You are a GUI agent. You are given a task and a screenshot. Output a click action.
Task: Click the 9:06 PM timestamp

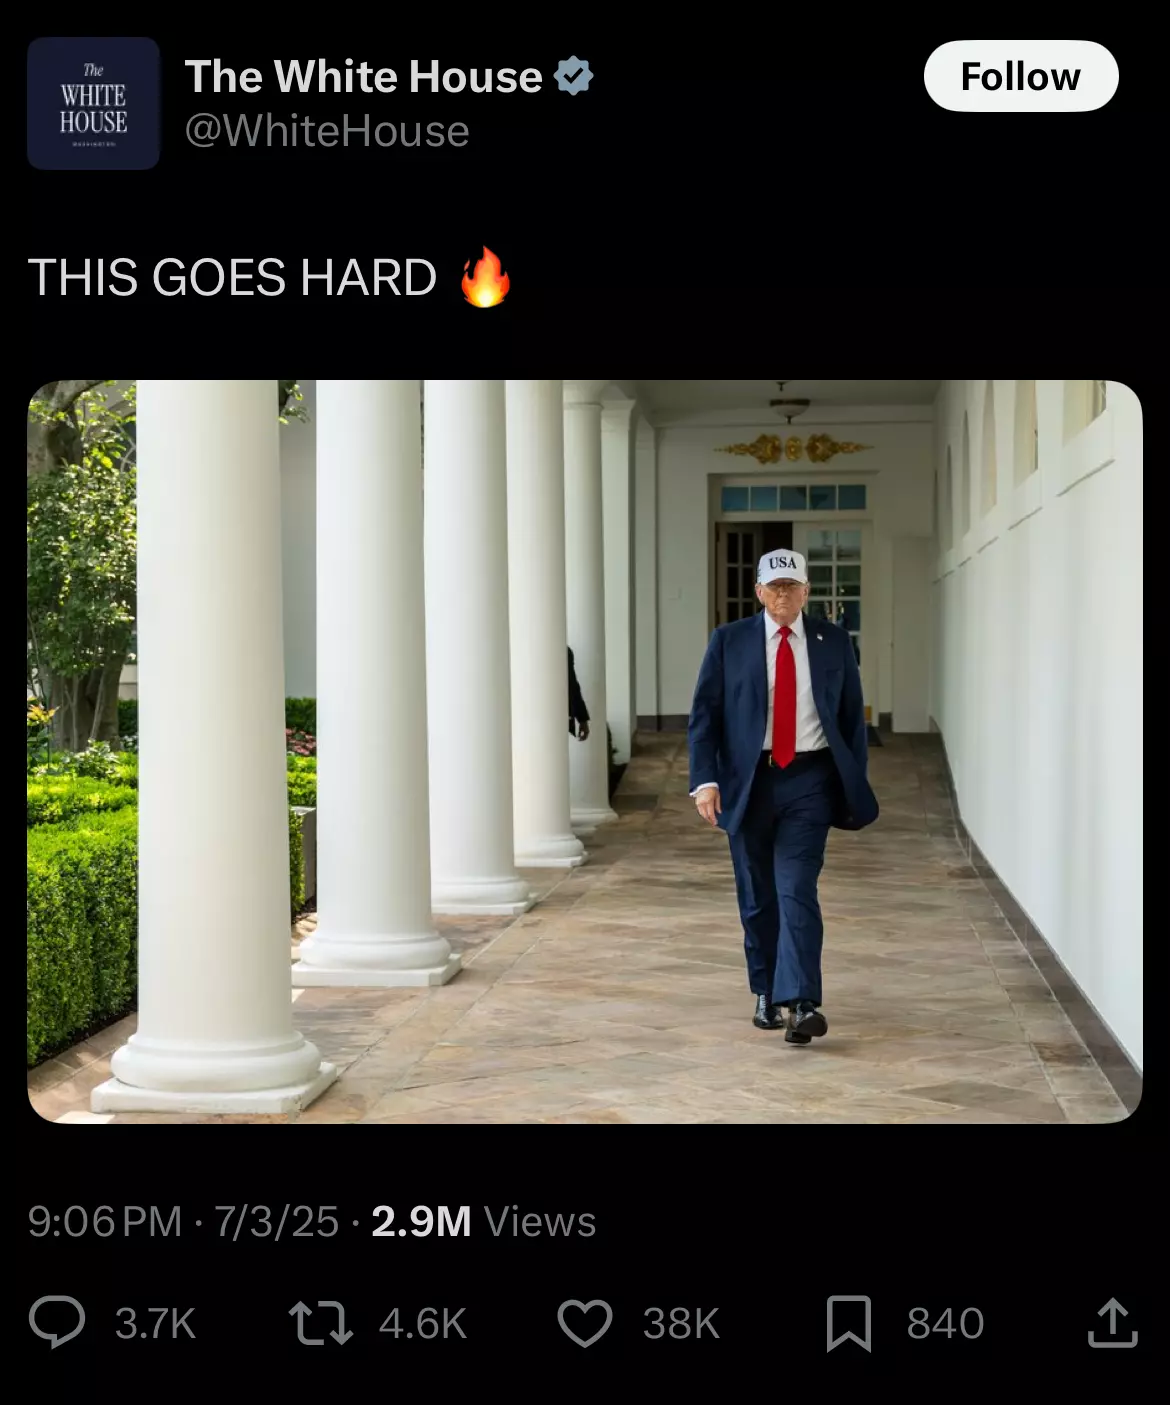pos(105,1221)
